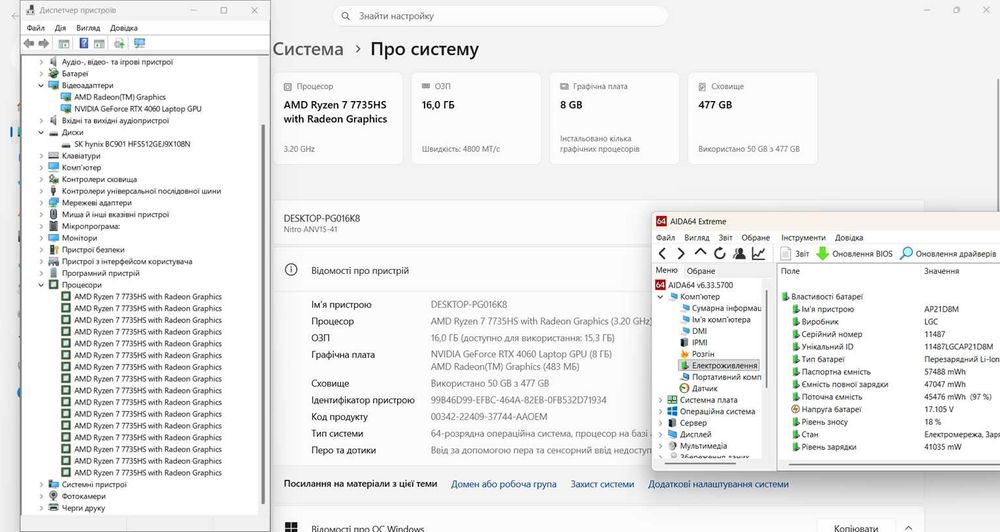Click Система breadcrumb
1000x532 pixels.
click(x=308, y=49)
